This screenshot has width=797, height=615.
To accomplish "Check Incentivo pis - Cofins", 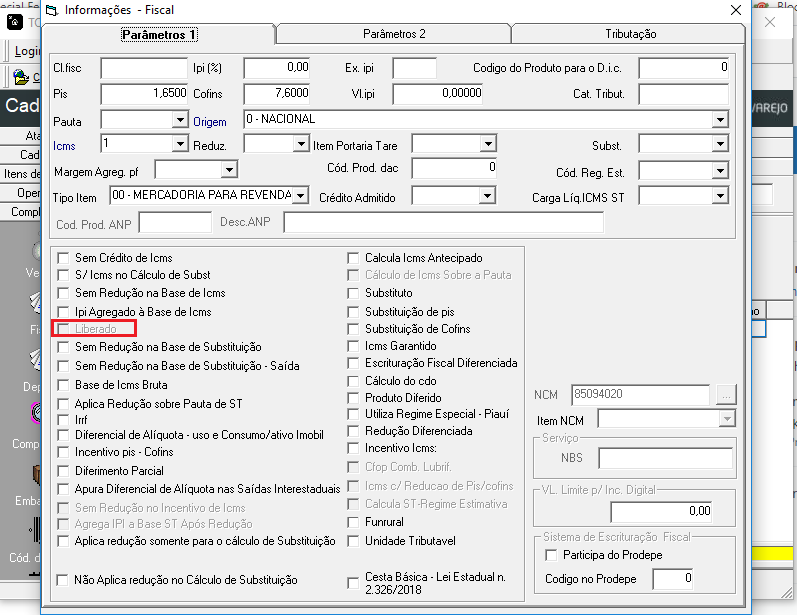I will pos(63,452).
